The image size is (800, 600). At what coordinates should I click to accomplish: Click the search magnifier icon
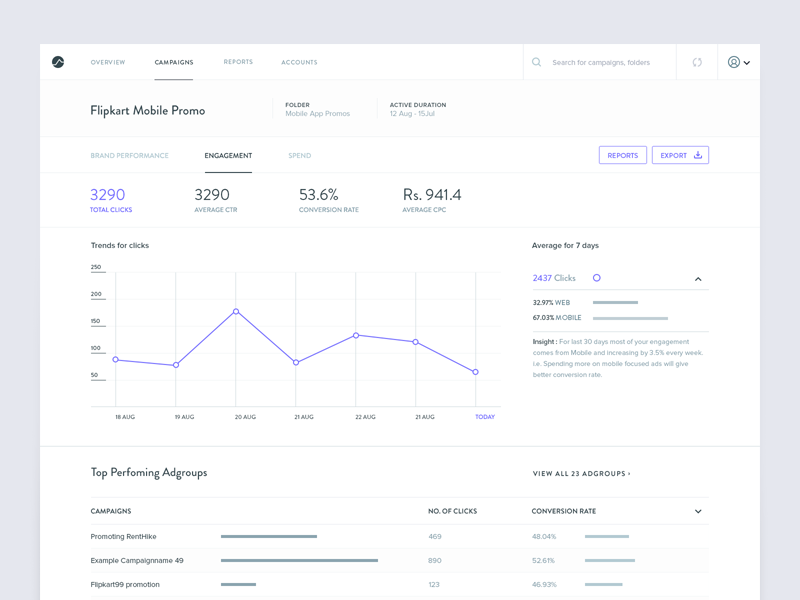(536, 62)
